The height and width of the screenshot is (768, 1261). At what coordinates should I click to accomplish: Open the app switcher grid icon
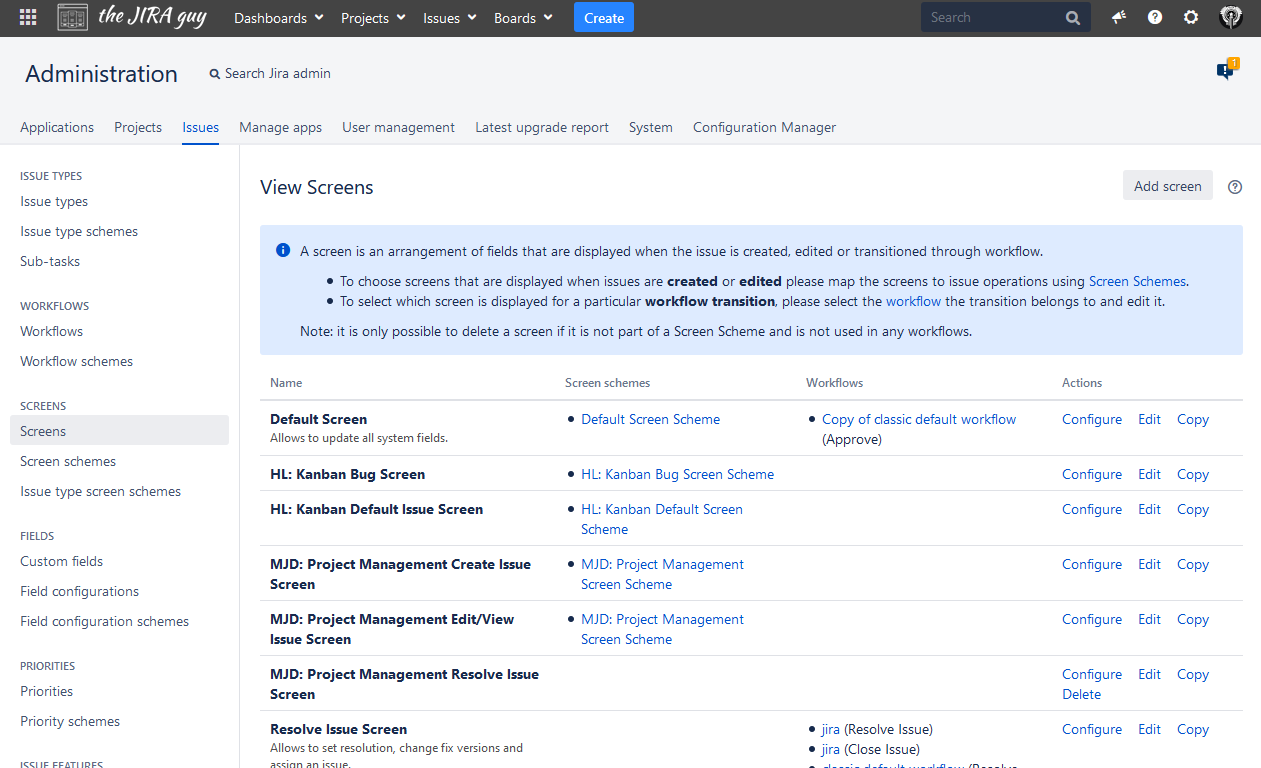tap(28, 18)
